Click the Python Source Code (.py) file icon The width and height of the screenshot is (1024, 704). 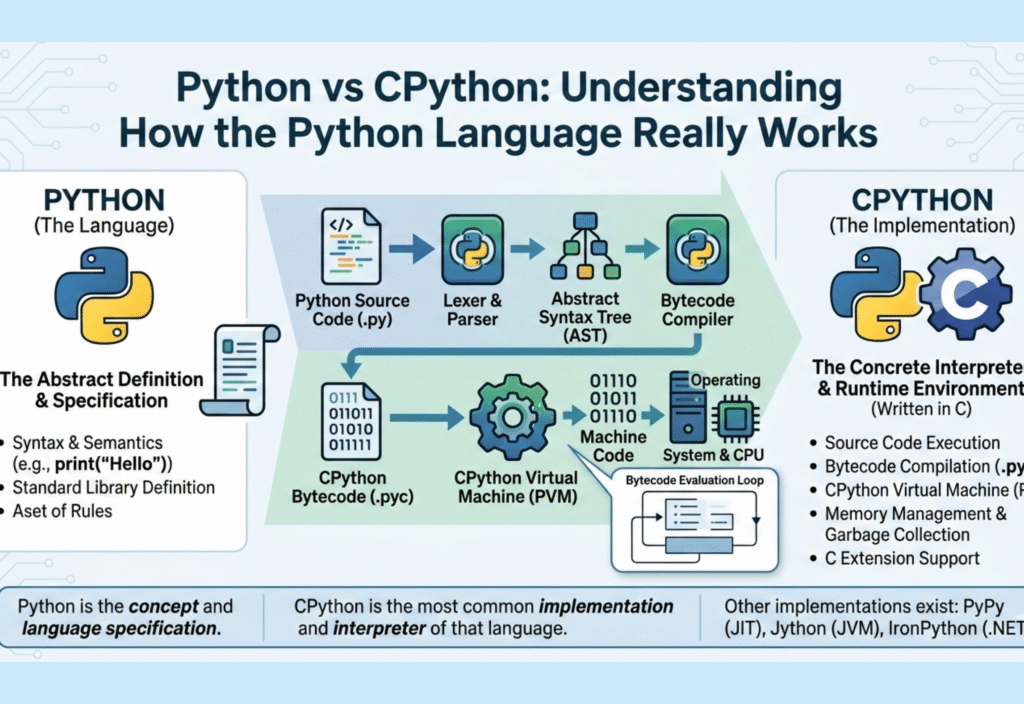click(x=352, y=245)
